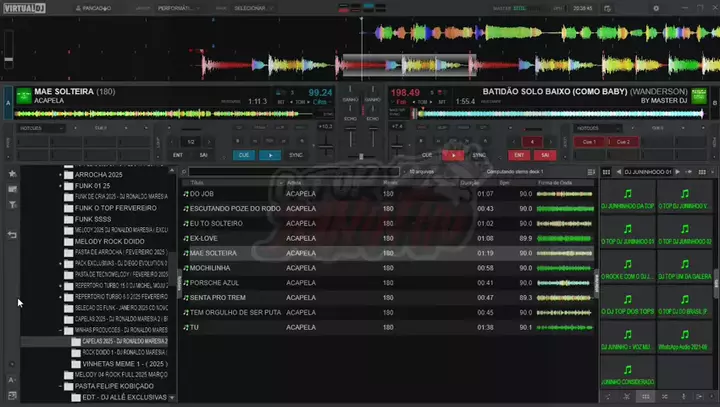
Task: Toggle the B deck selector on the right
Action: click(714, 103)
